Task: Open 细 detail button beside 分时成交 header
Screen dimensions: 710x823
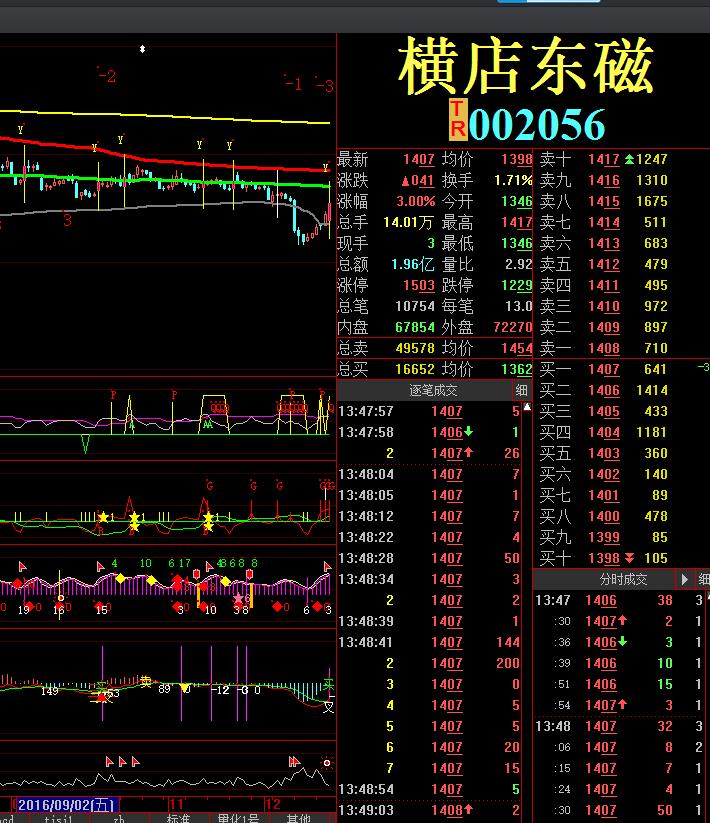Action: (x=703, y=579)
